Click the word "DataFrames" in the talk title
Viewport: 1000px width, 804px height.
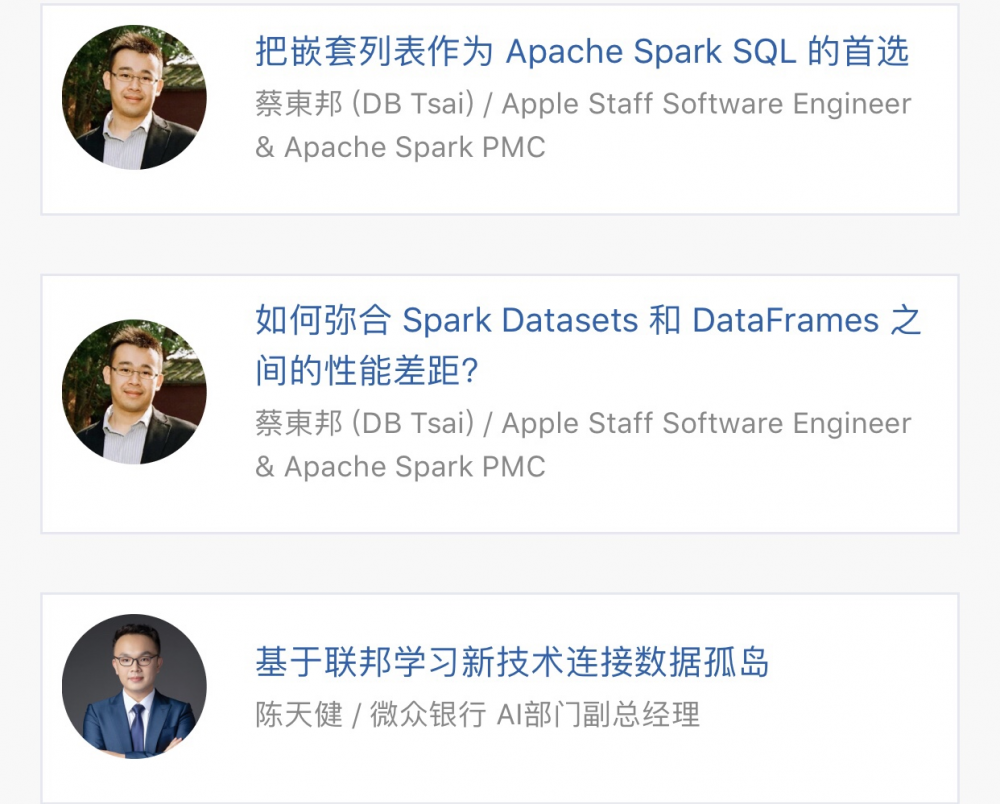[785, 321]
